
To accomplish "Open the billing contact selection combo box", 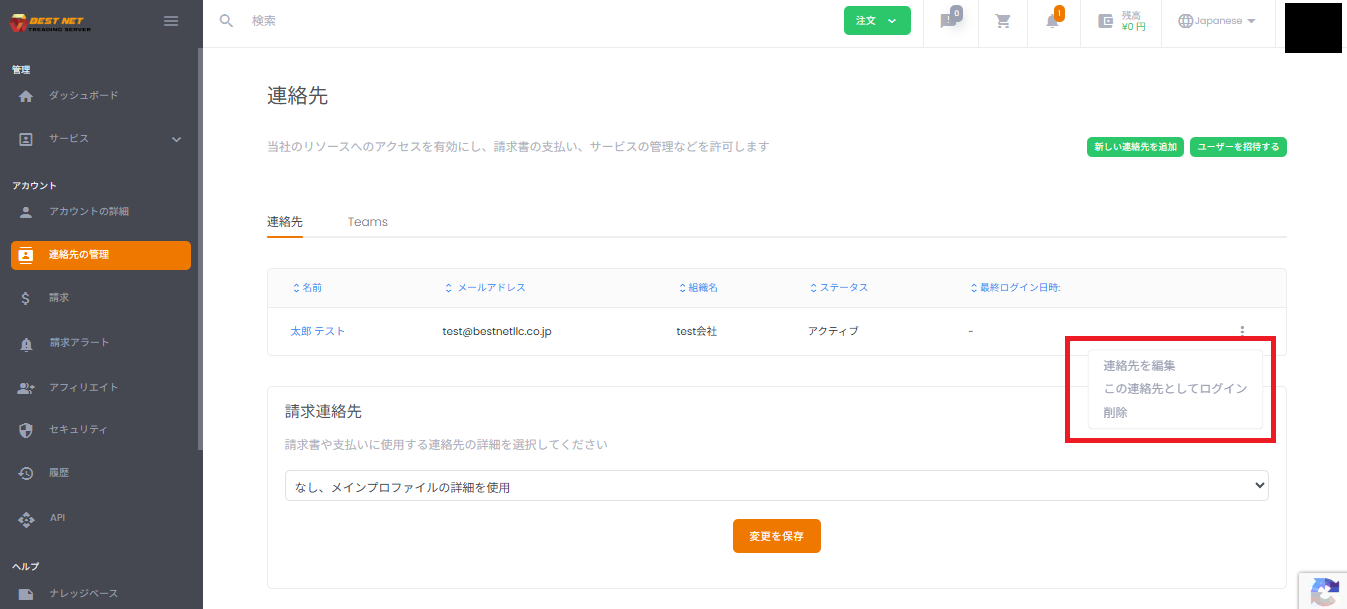I will [776, 485].
